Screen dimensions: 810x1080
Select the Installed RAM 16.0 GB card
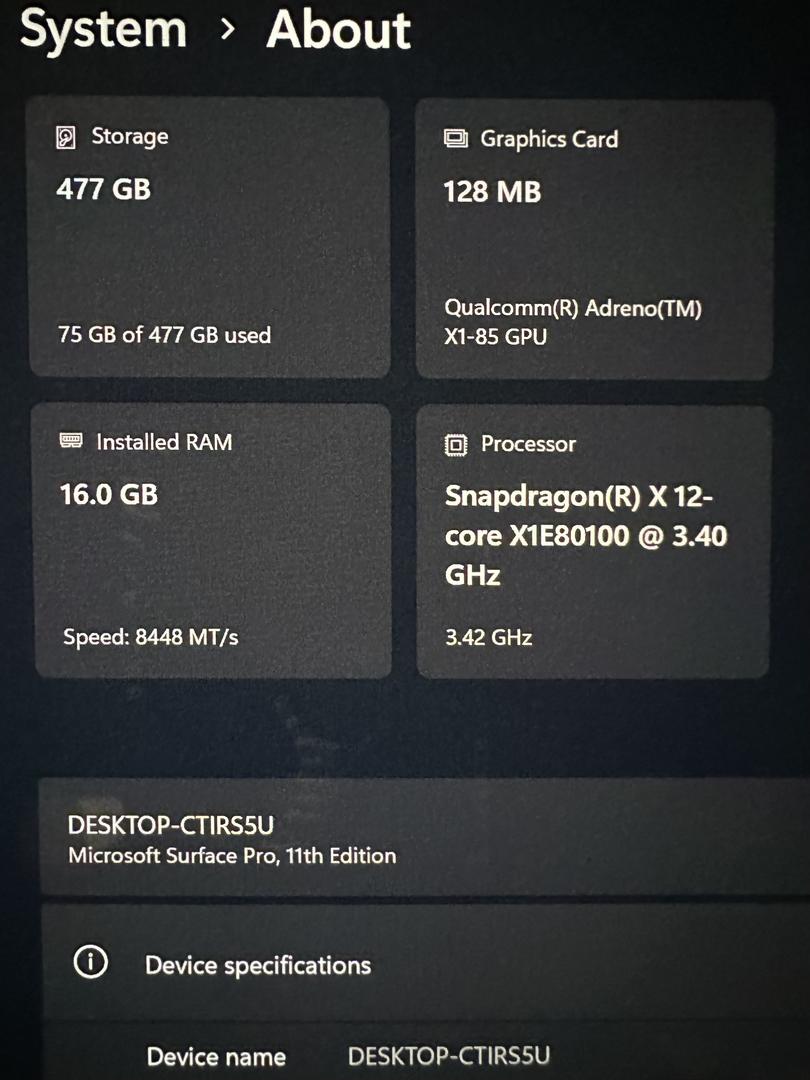coord(213,541)
